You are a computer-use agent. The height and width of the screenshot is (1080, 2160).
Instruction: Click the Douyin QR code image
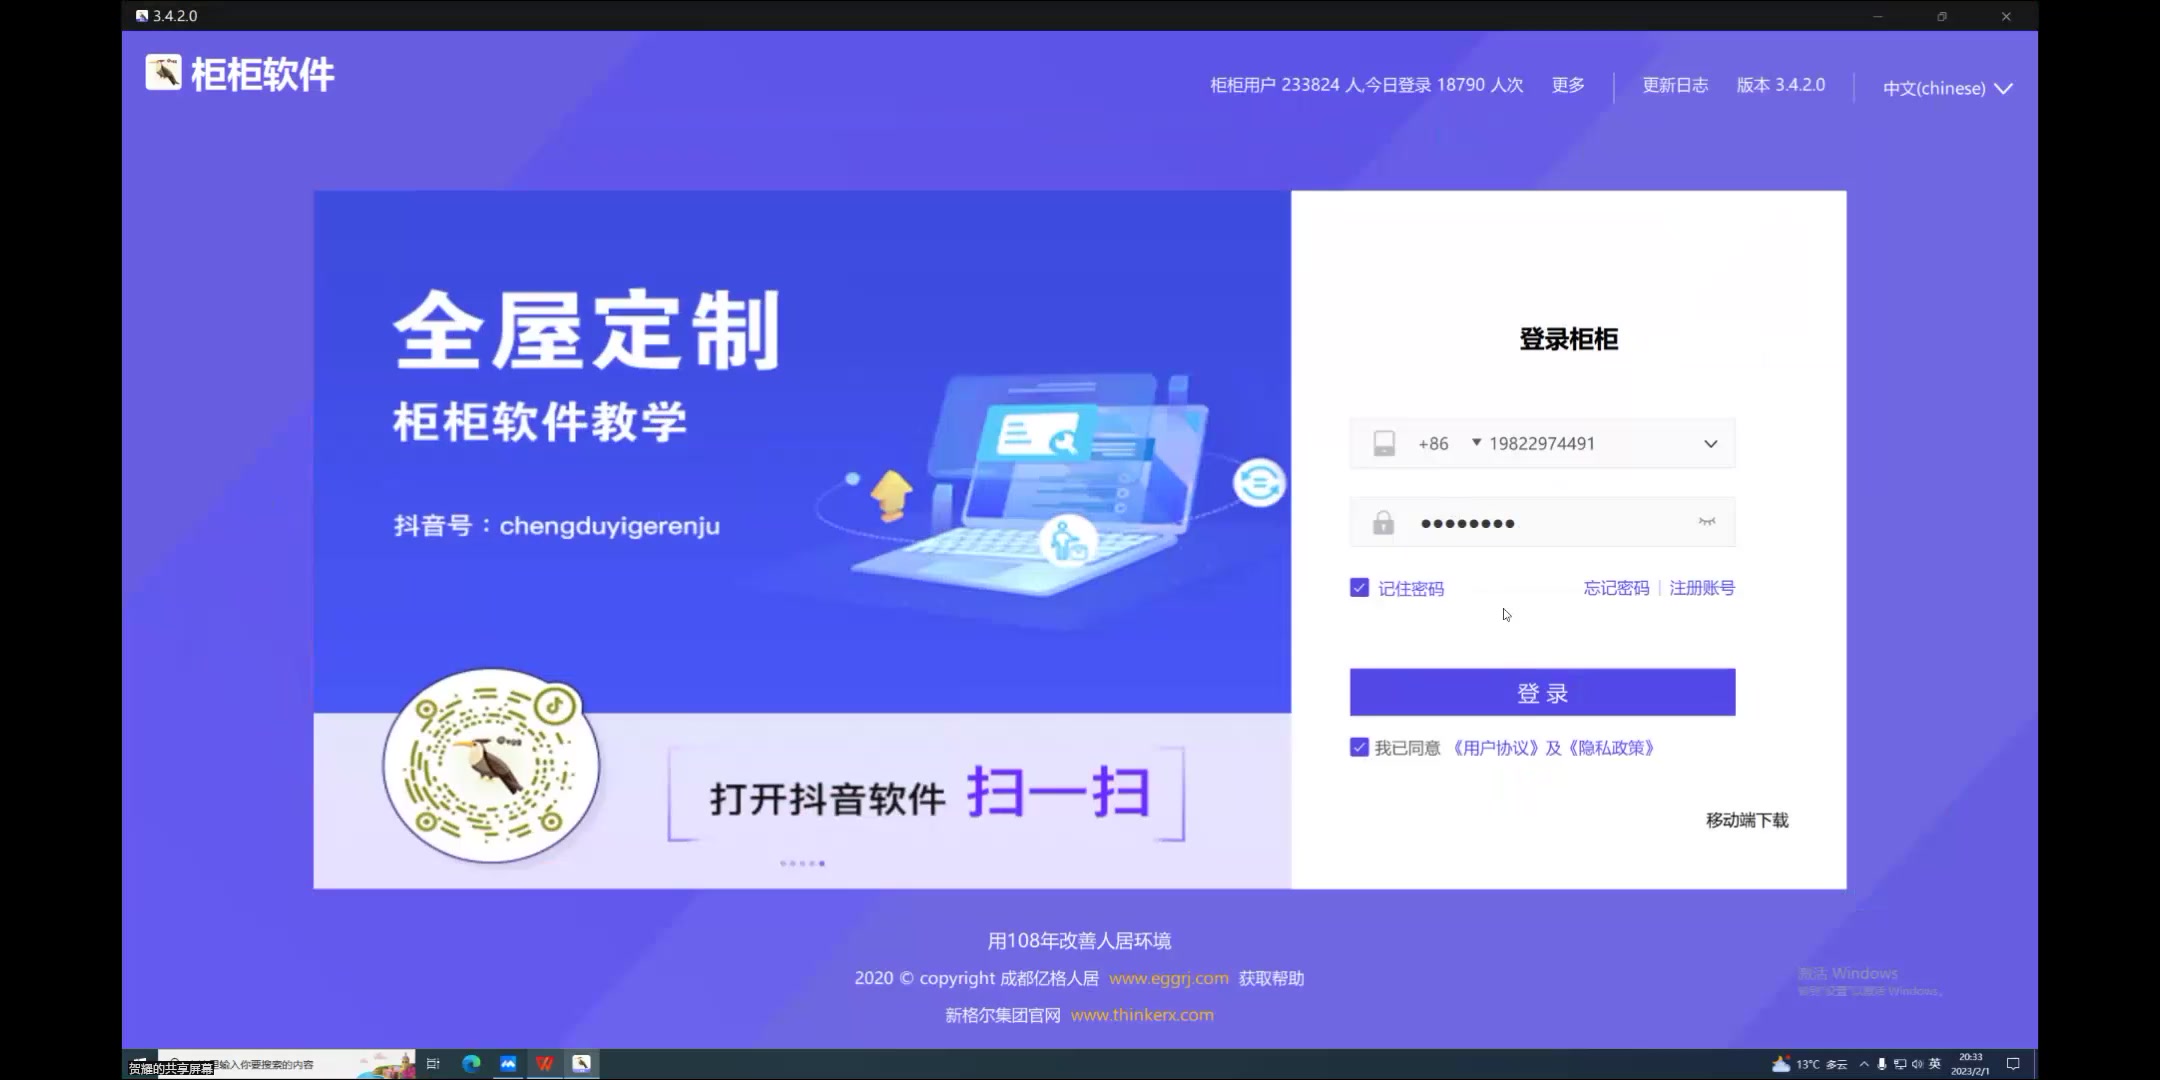(x=491, y=766)
